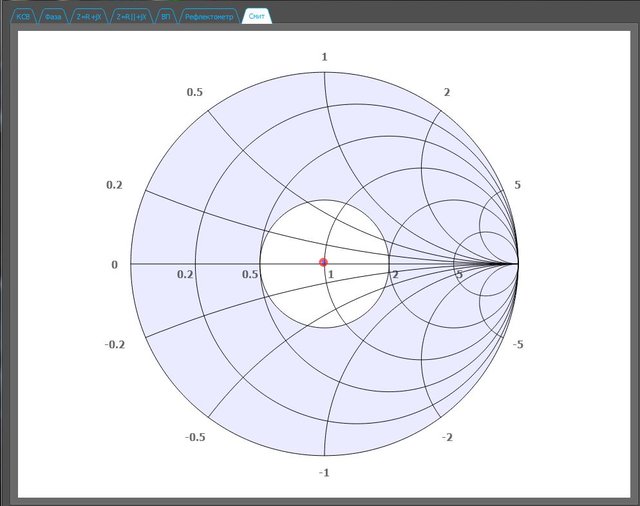This screenshot has height=506, width=640.
Task: Click the upper-right outer label 2
Action: pyautogui.click(x=447, y=92)
